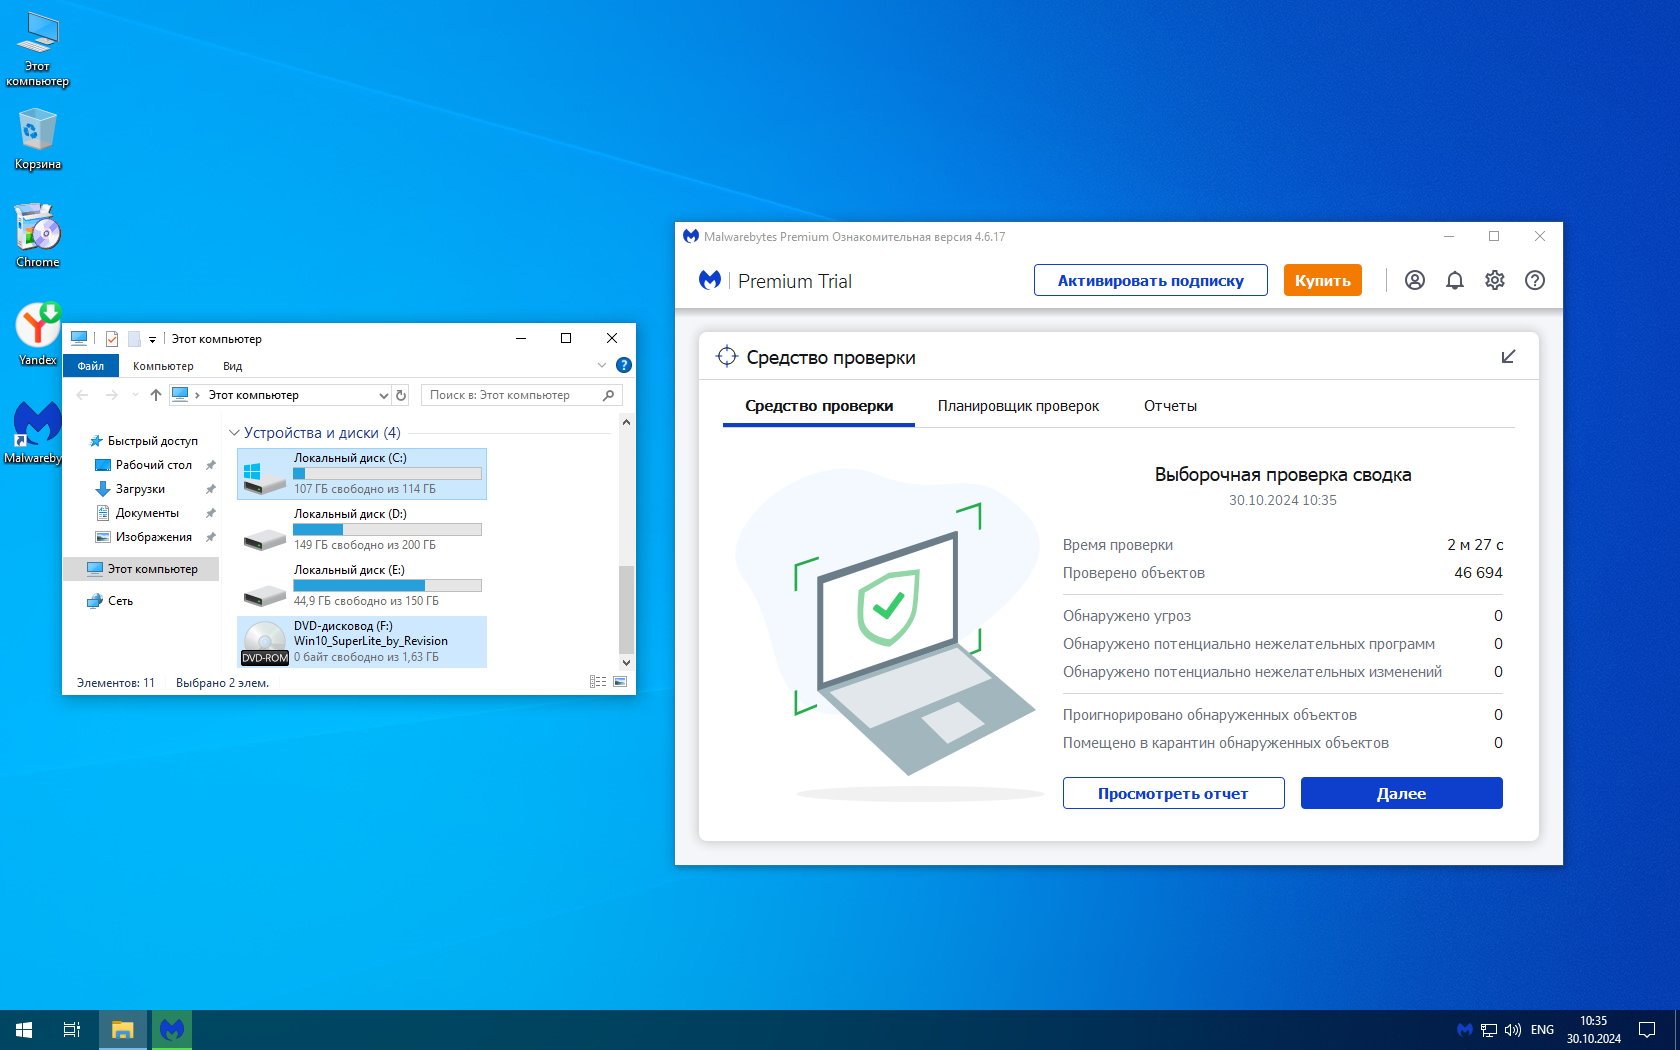The image size is (1680, 1050).
Task: Click the Malwarebytes taskbar button
Action: [x=172, y=1030]
